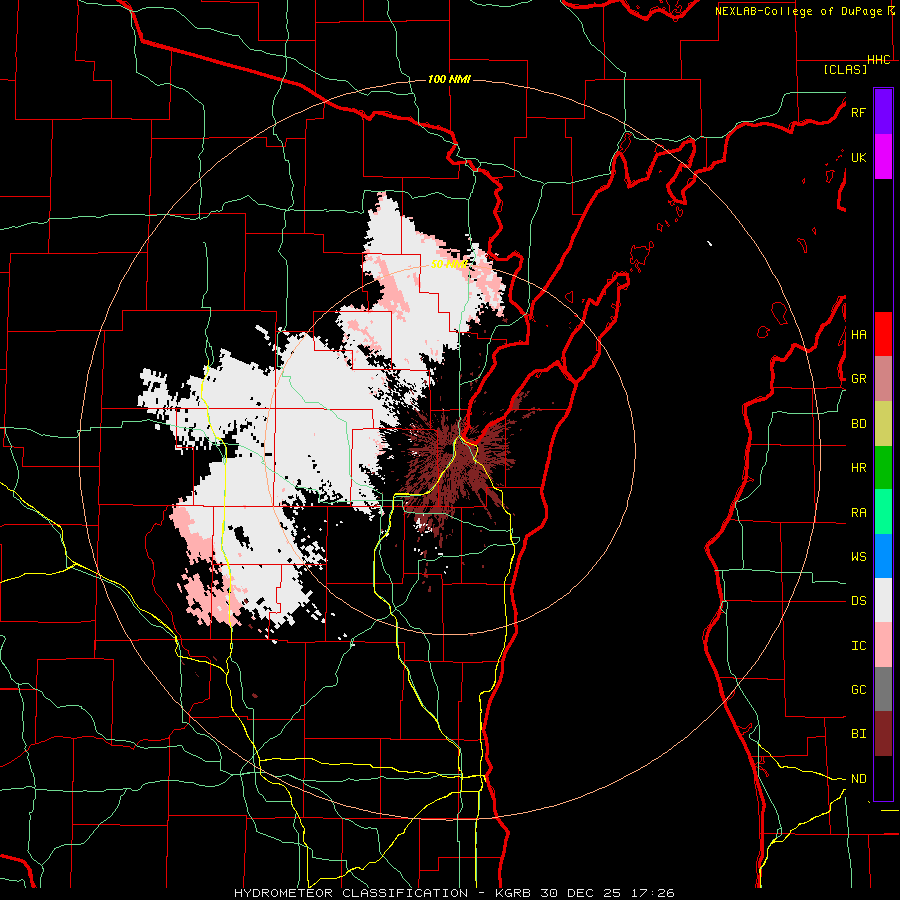Click the light pink IC swatch
This screenshot has height=900, width=900.
[883, 645]
